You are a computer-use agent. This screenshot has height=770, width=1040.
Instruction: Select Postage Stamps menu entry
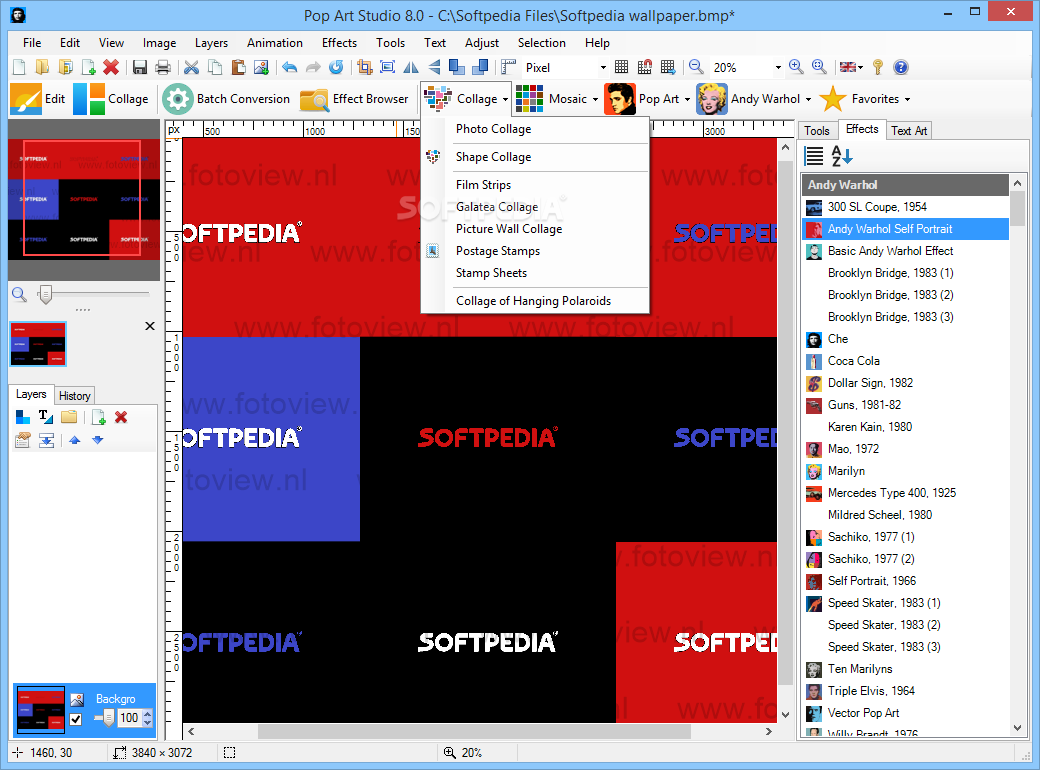pos(535,251)
